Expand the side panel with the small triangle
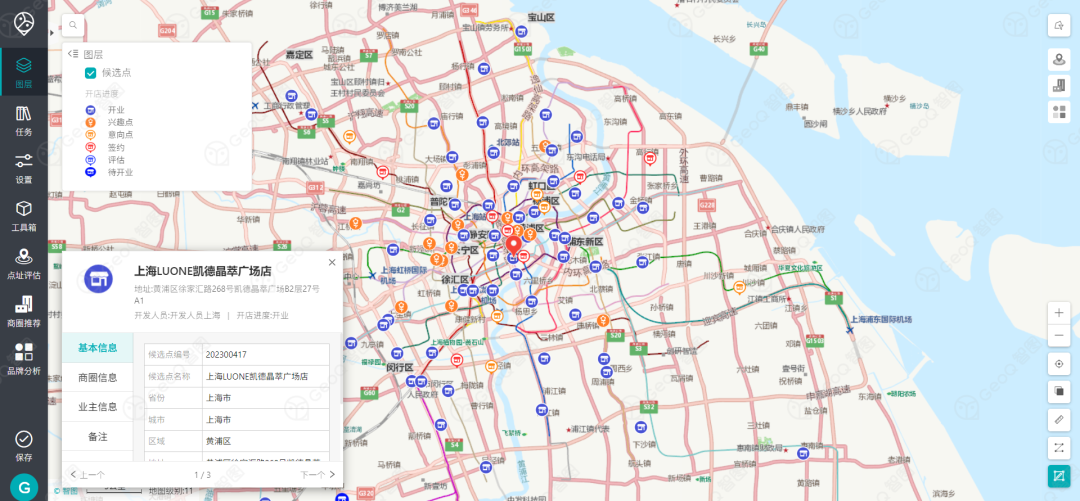 click(x=52, y=32)
